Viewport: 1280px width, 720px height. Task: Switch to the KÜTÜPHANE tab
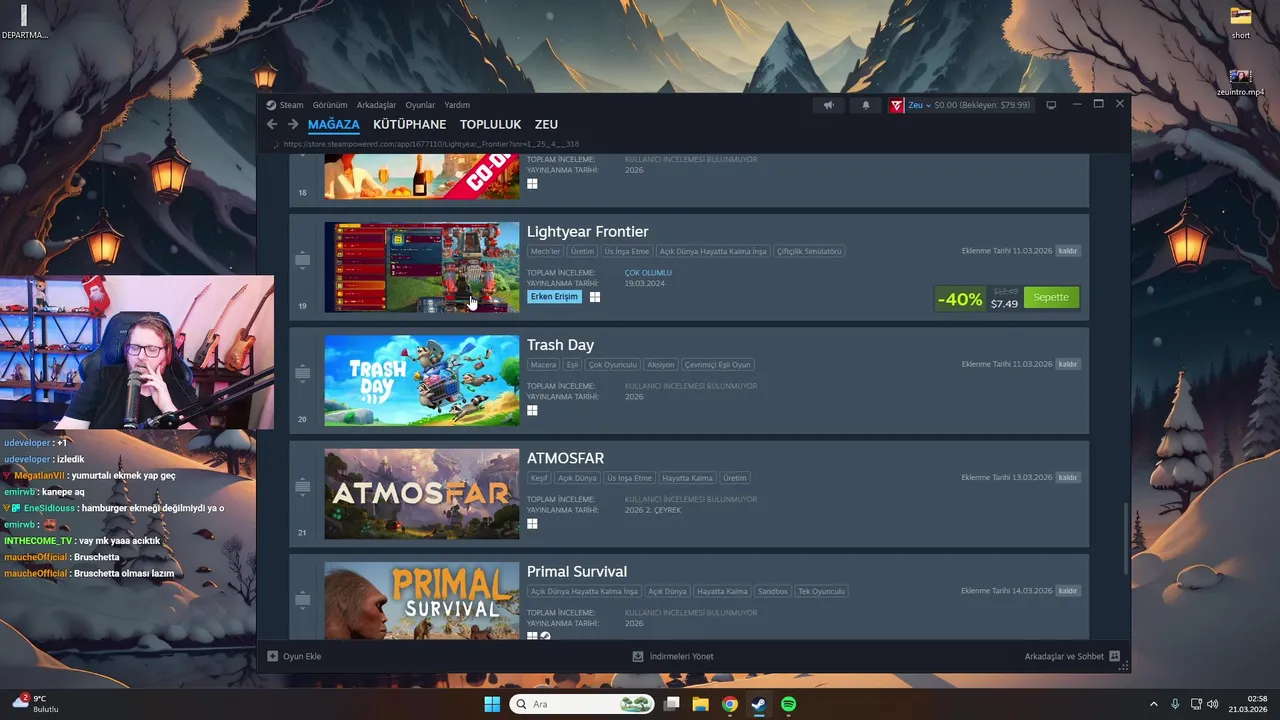pyautogui.click(x=410, y=125)
